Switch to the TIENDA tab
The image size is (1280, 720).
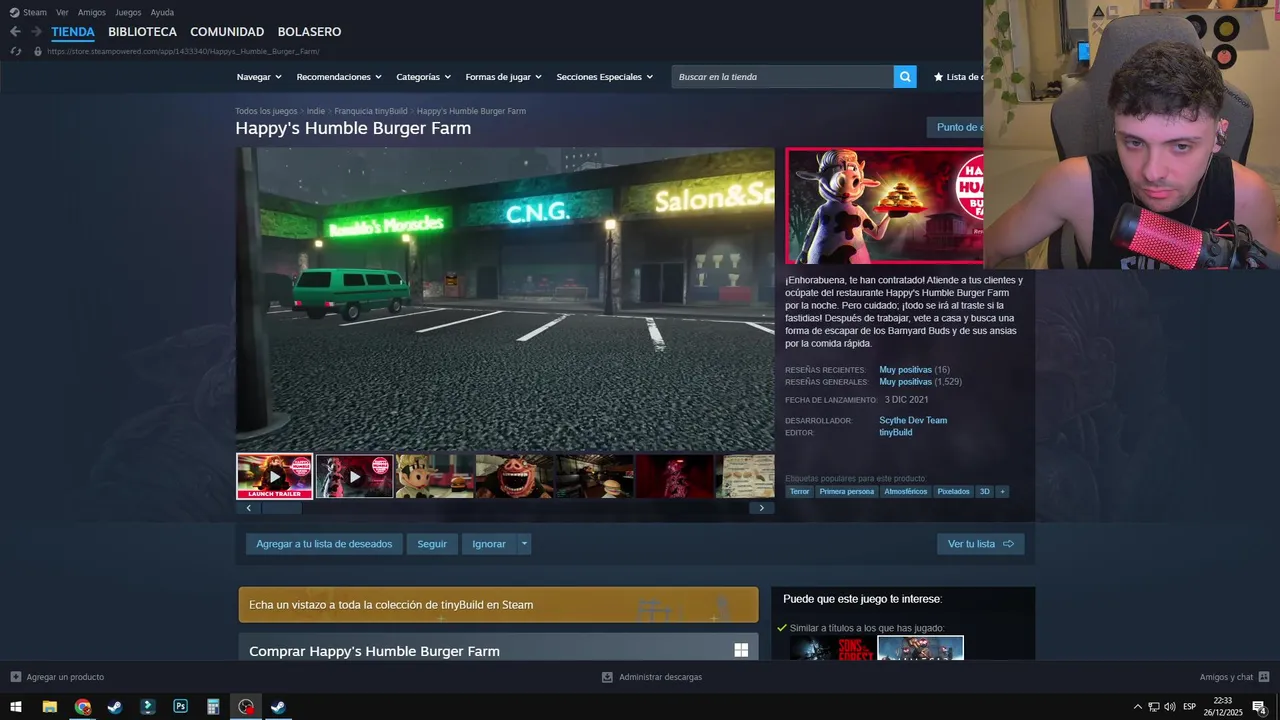pos(73,32)
